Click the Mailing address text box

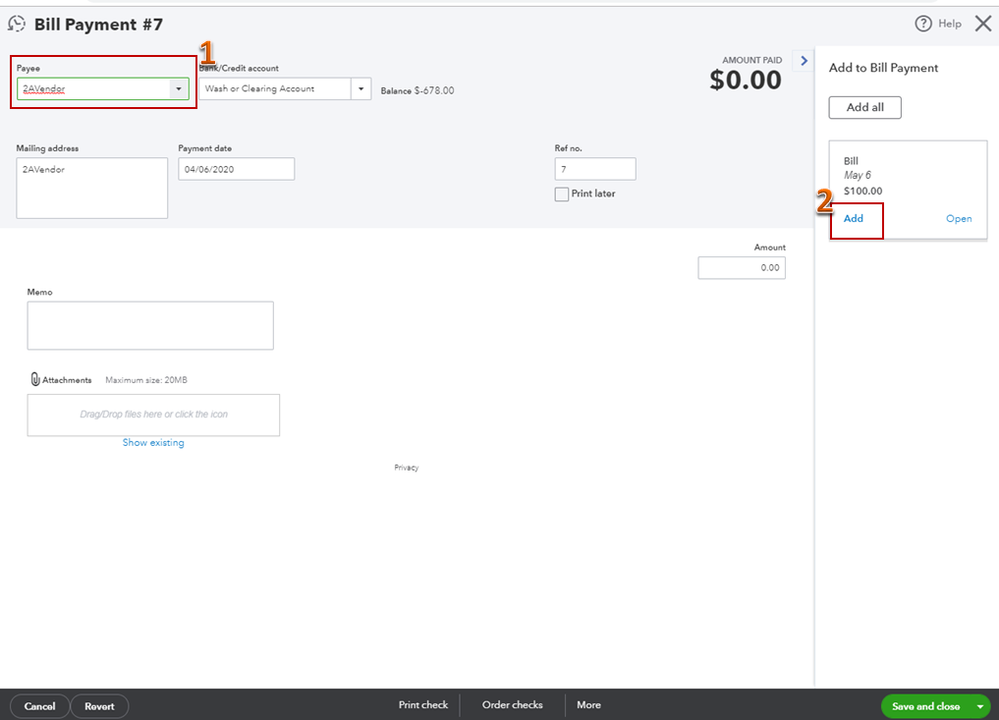(x=92, y=188)
